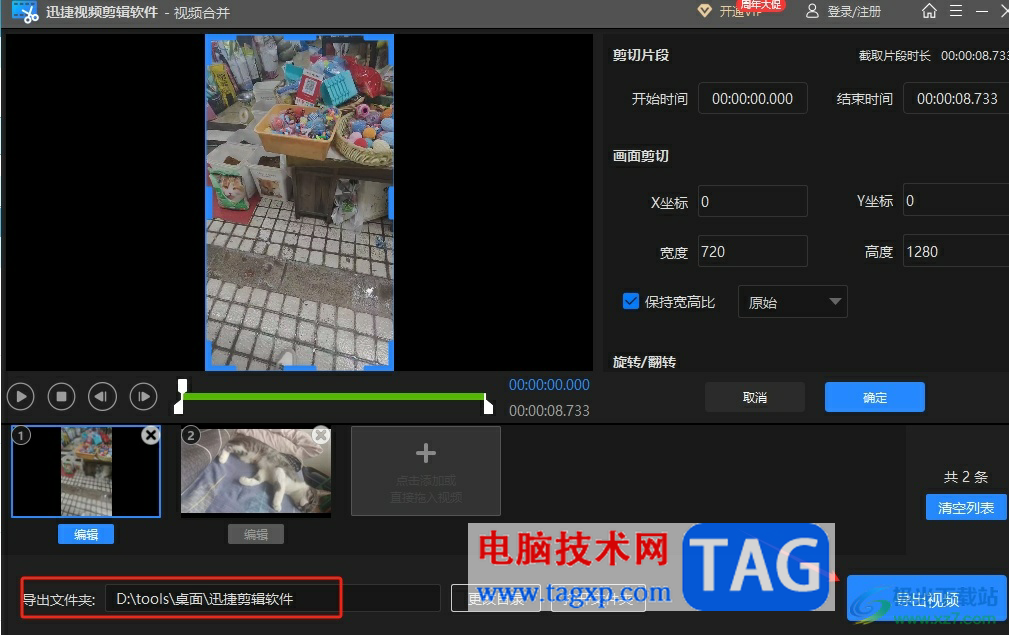Step back to the previous frame
1009x635 pixels.
point(102,396)
